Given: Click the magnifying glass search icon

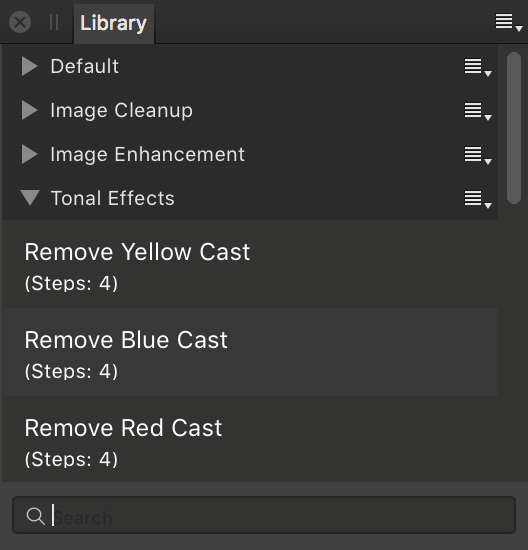Looking at the screenshot, I should (35, 516).
